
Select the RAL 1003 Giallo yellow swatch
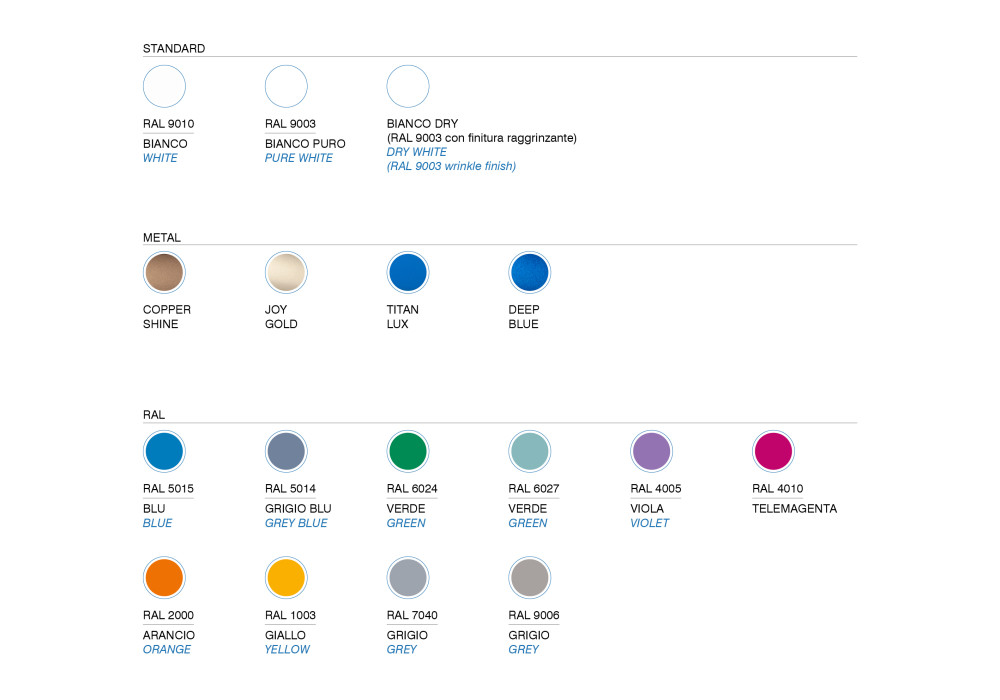[x=286, y=578]
